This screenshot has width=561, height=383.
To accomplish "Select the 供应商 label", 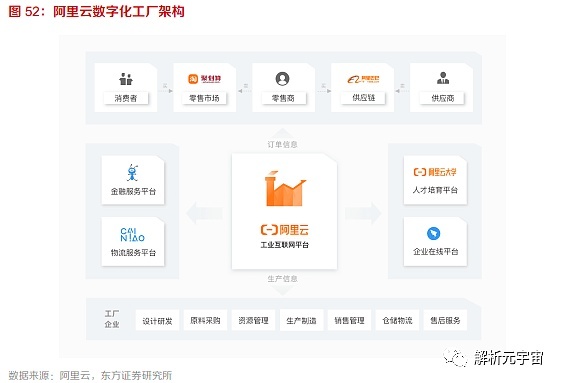I will (x=443, y=98).
